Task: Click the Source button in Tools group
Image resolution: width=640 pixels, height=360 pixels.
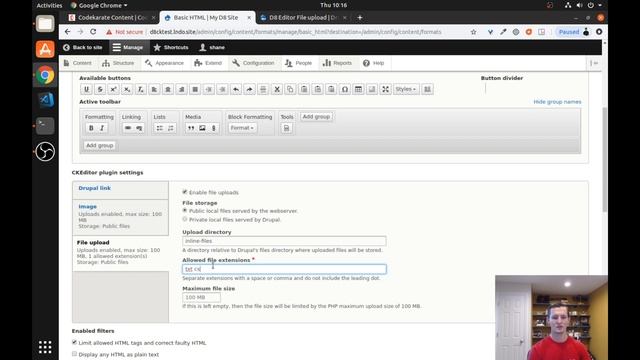Action: [x=287, y=128]
